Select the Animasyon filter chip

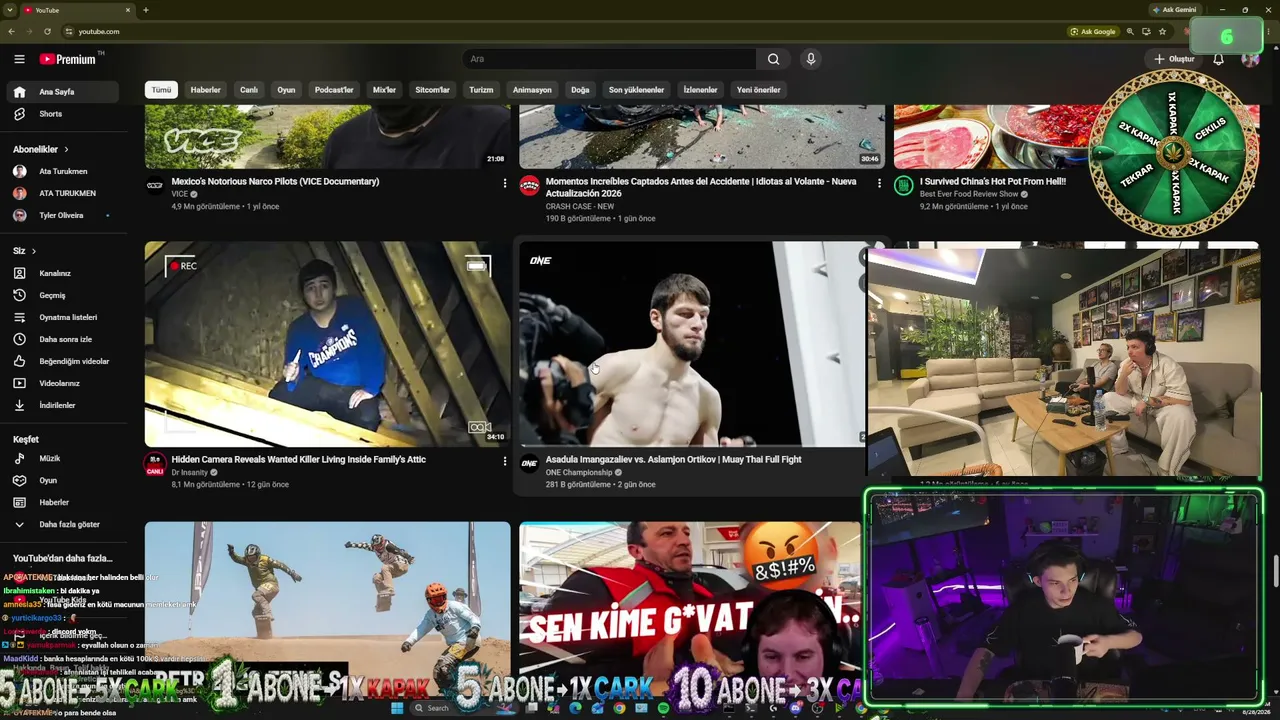click(x=532, y=90)
